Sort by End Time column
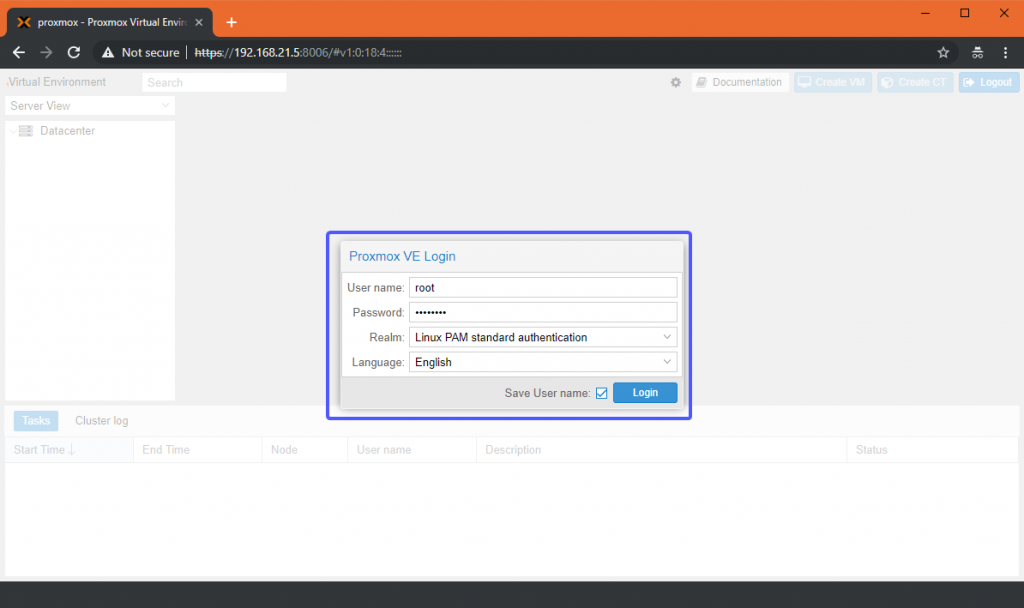The width and height of the screenshot is (1024, 608). click(198, 450)
